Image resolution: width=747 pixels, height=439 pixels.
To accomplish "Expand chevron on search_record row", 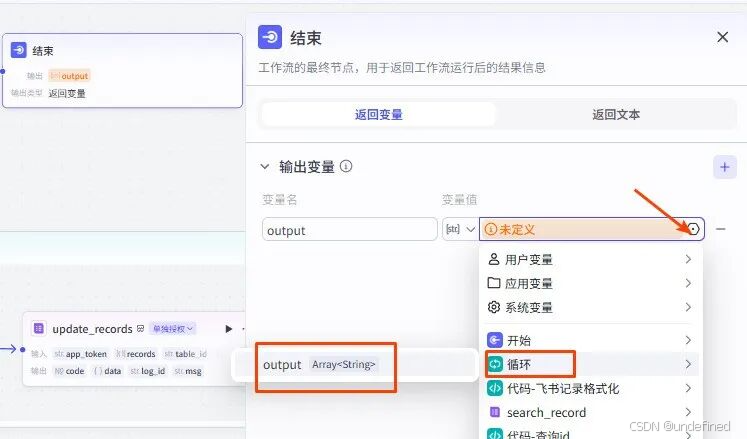I will point(688,412).
